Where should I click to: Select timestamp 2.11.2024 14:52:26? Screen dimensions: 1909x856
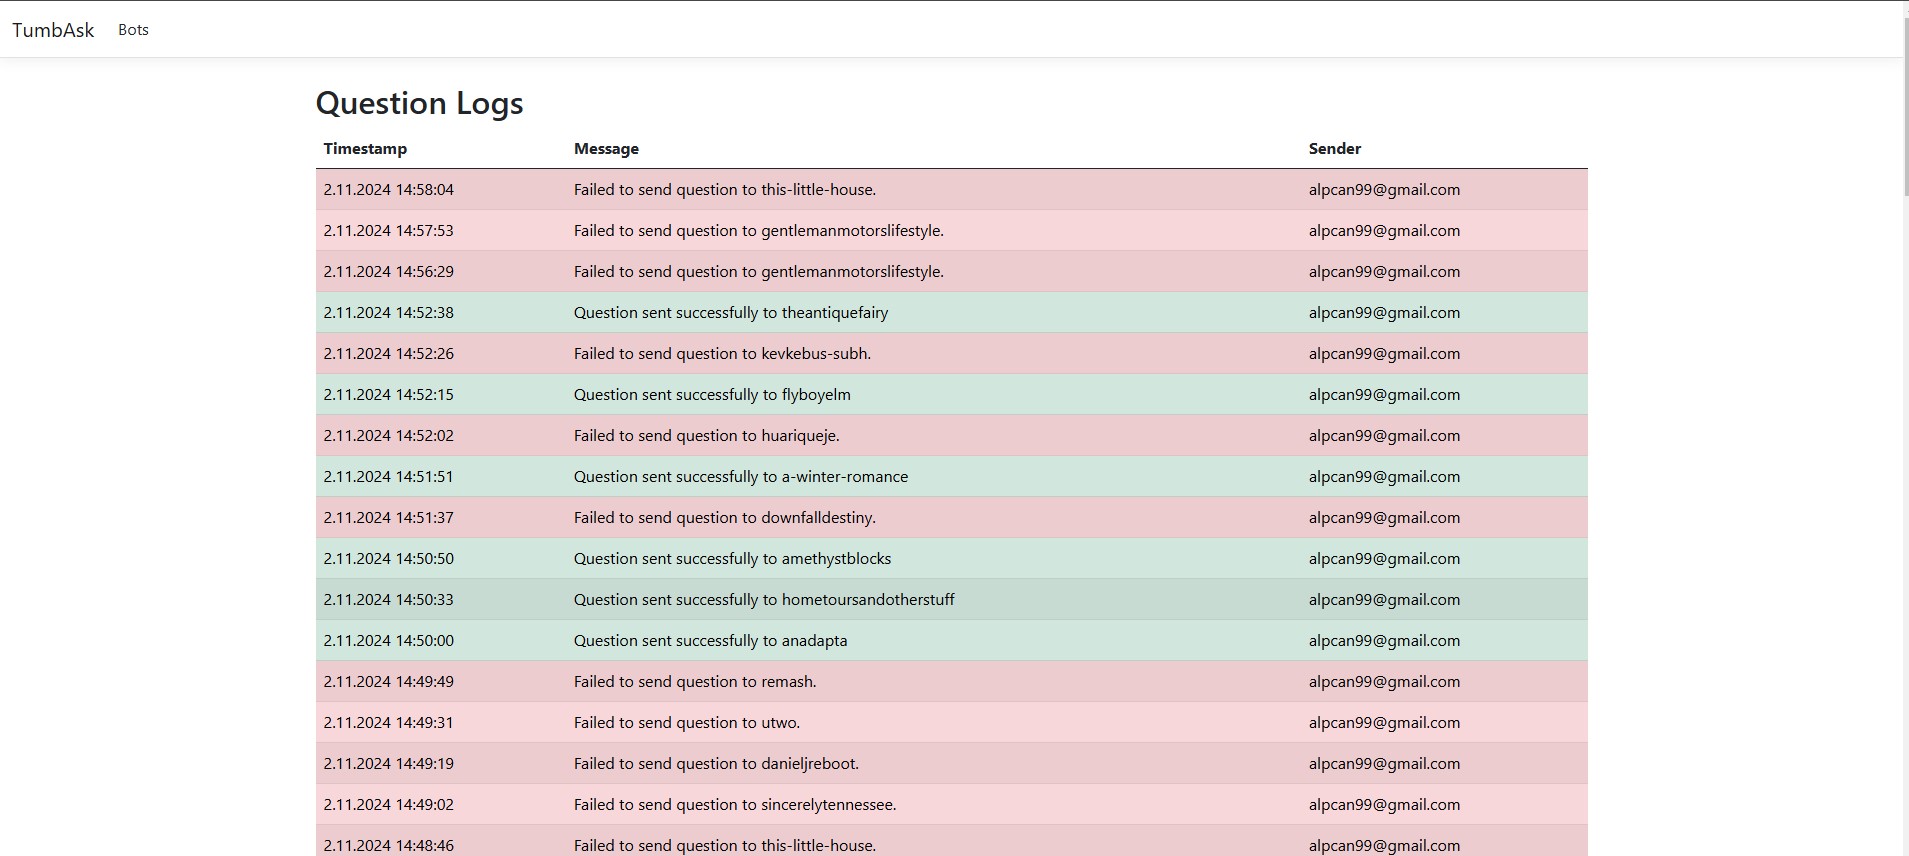pyautogui.click(x=388, y=354)
